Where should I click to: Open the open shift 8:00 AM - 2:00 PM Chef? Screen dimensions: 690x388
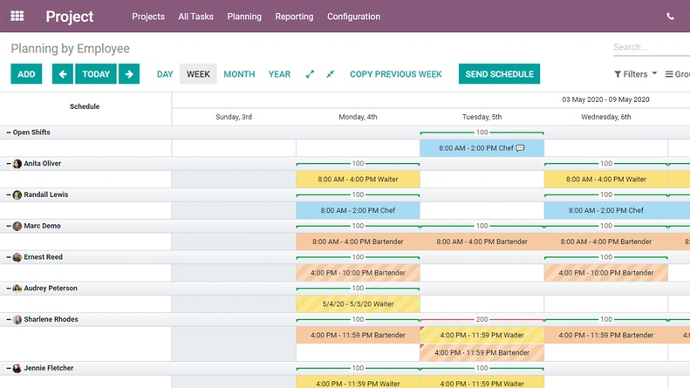(x=482, y=148)
